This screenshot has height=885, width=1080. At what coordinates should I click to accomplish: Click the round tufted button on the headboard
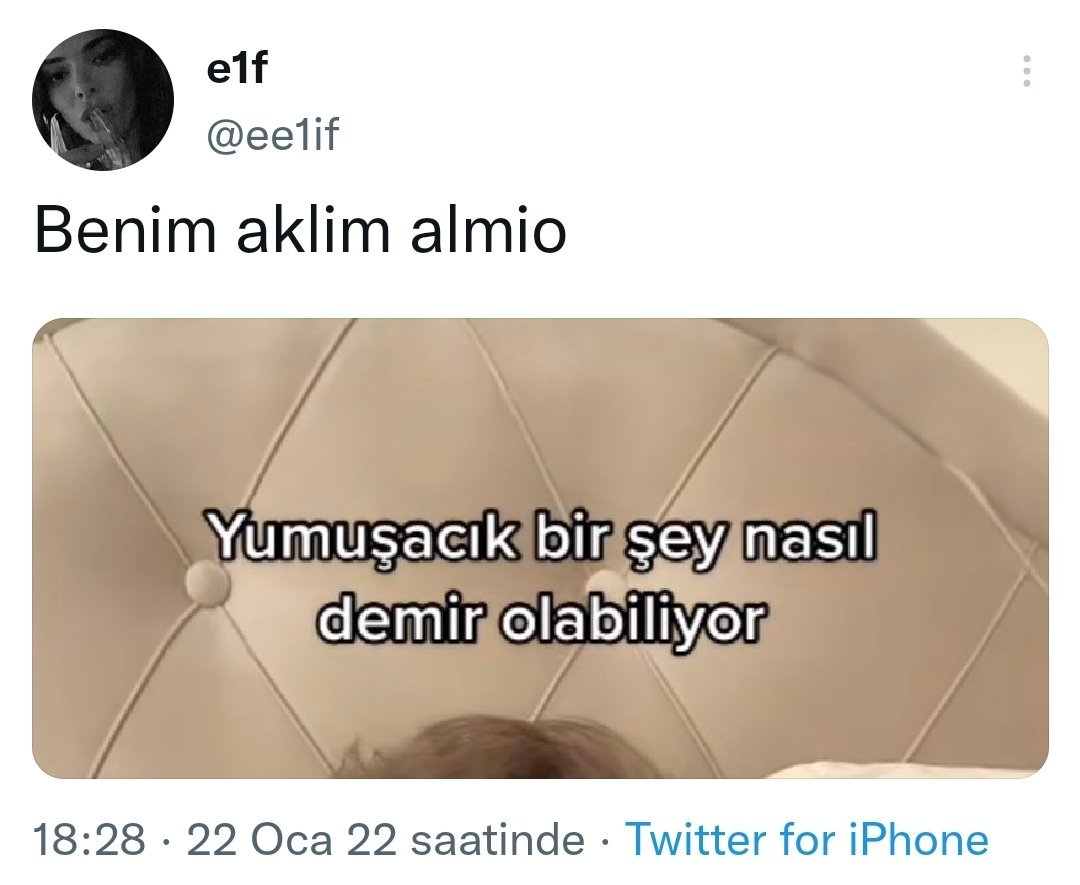207,583
